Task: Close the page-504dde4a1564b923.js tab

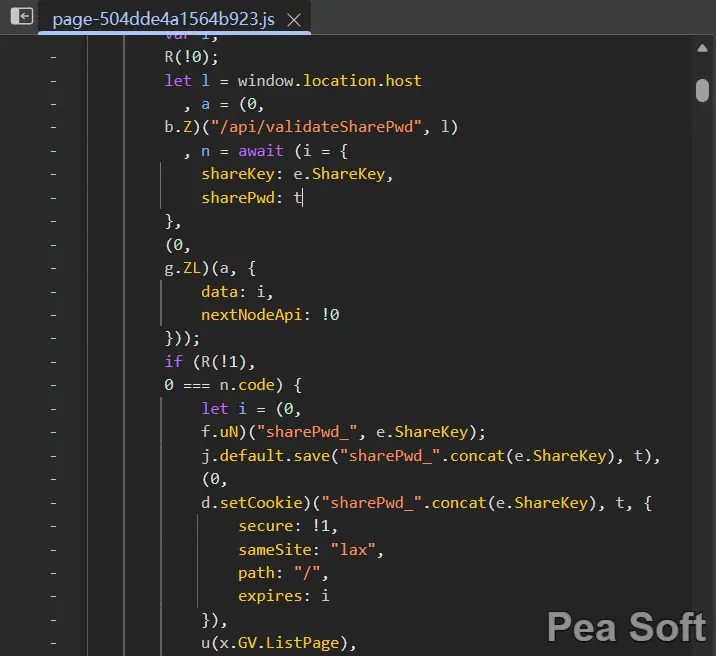Action: tap(294, 20)
